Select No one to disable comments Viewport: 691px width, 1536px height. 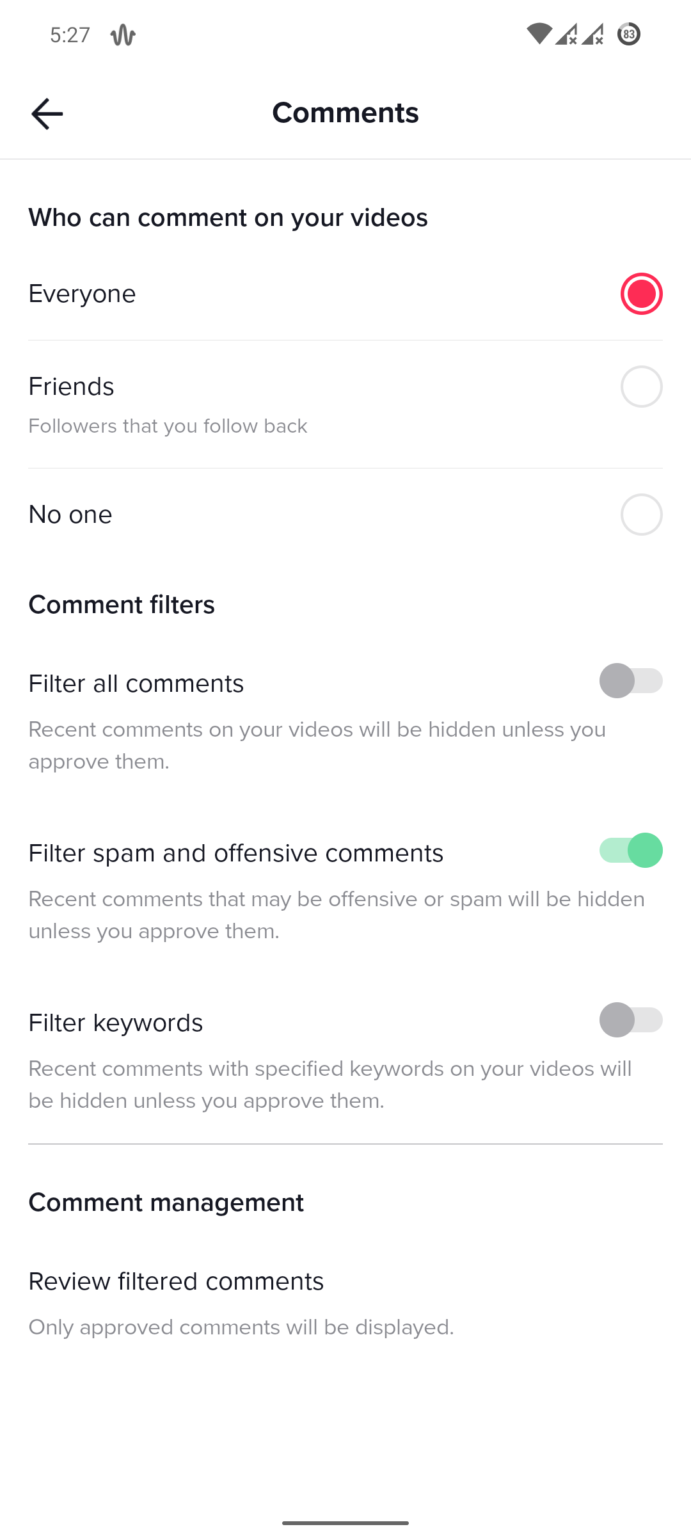click(641, 514)
